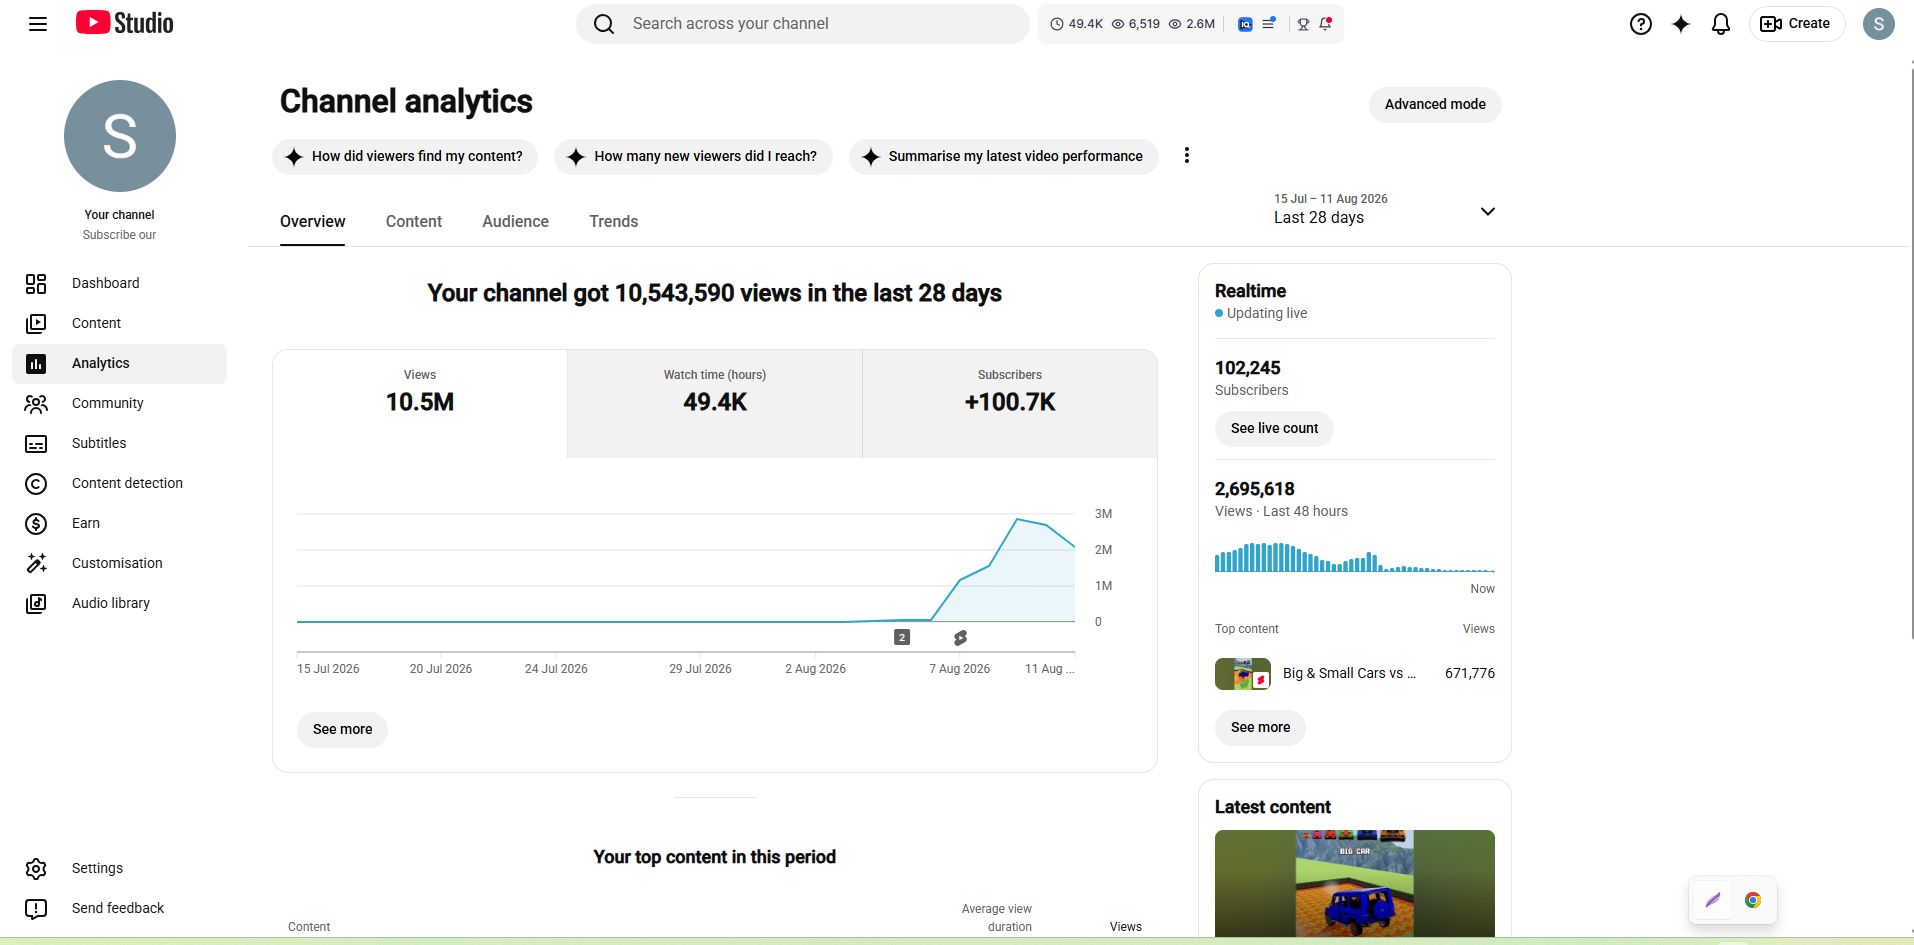The width and height of the screenshot is (1914, 945).
Task: Select the Subscribers metric card
Action: [1010, 404]
